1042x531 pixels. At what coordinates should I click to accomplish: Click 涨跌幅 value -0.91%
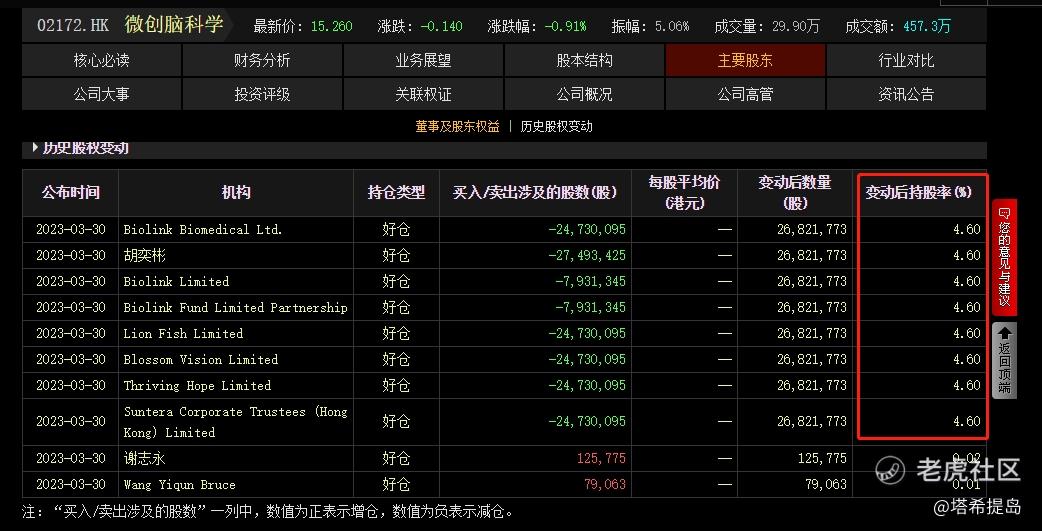pyautogui.click(x=565, y=27)
